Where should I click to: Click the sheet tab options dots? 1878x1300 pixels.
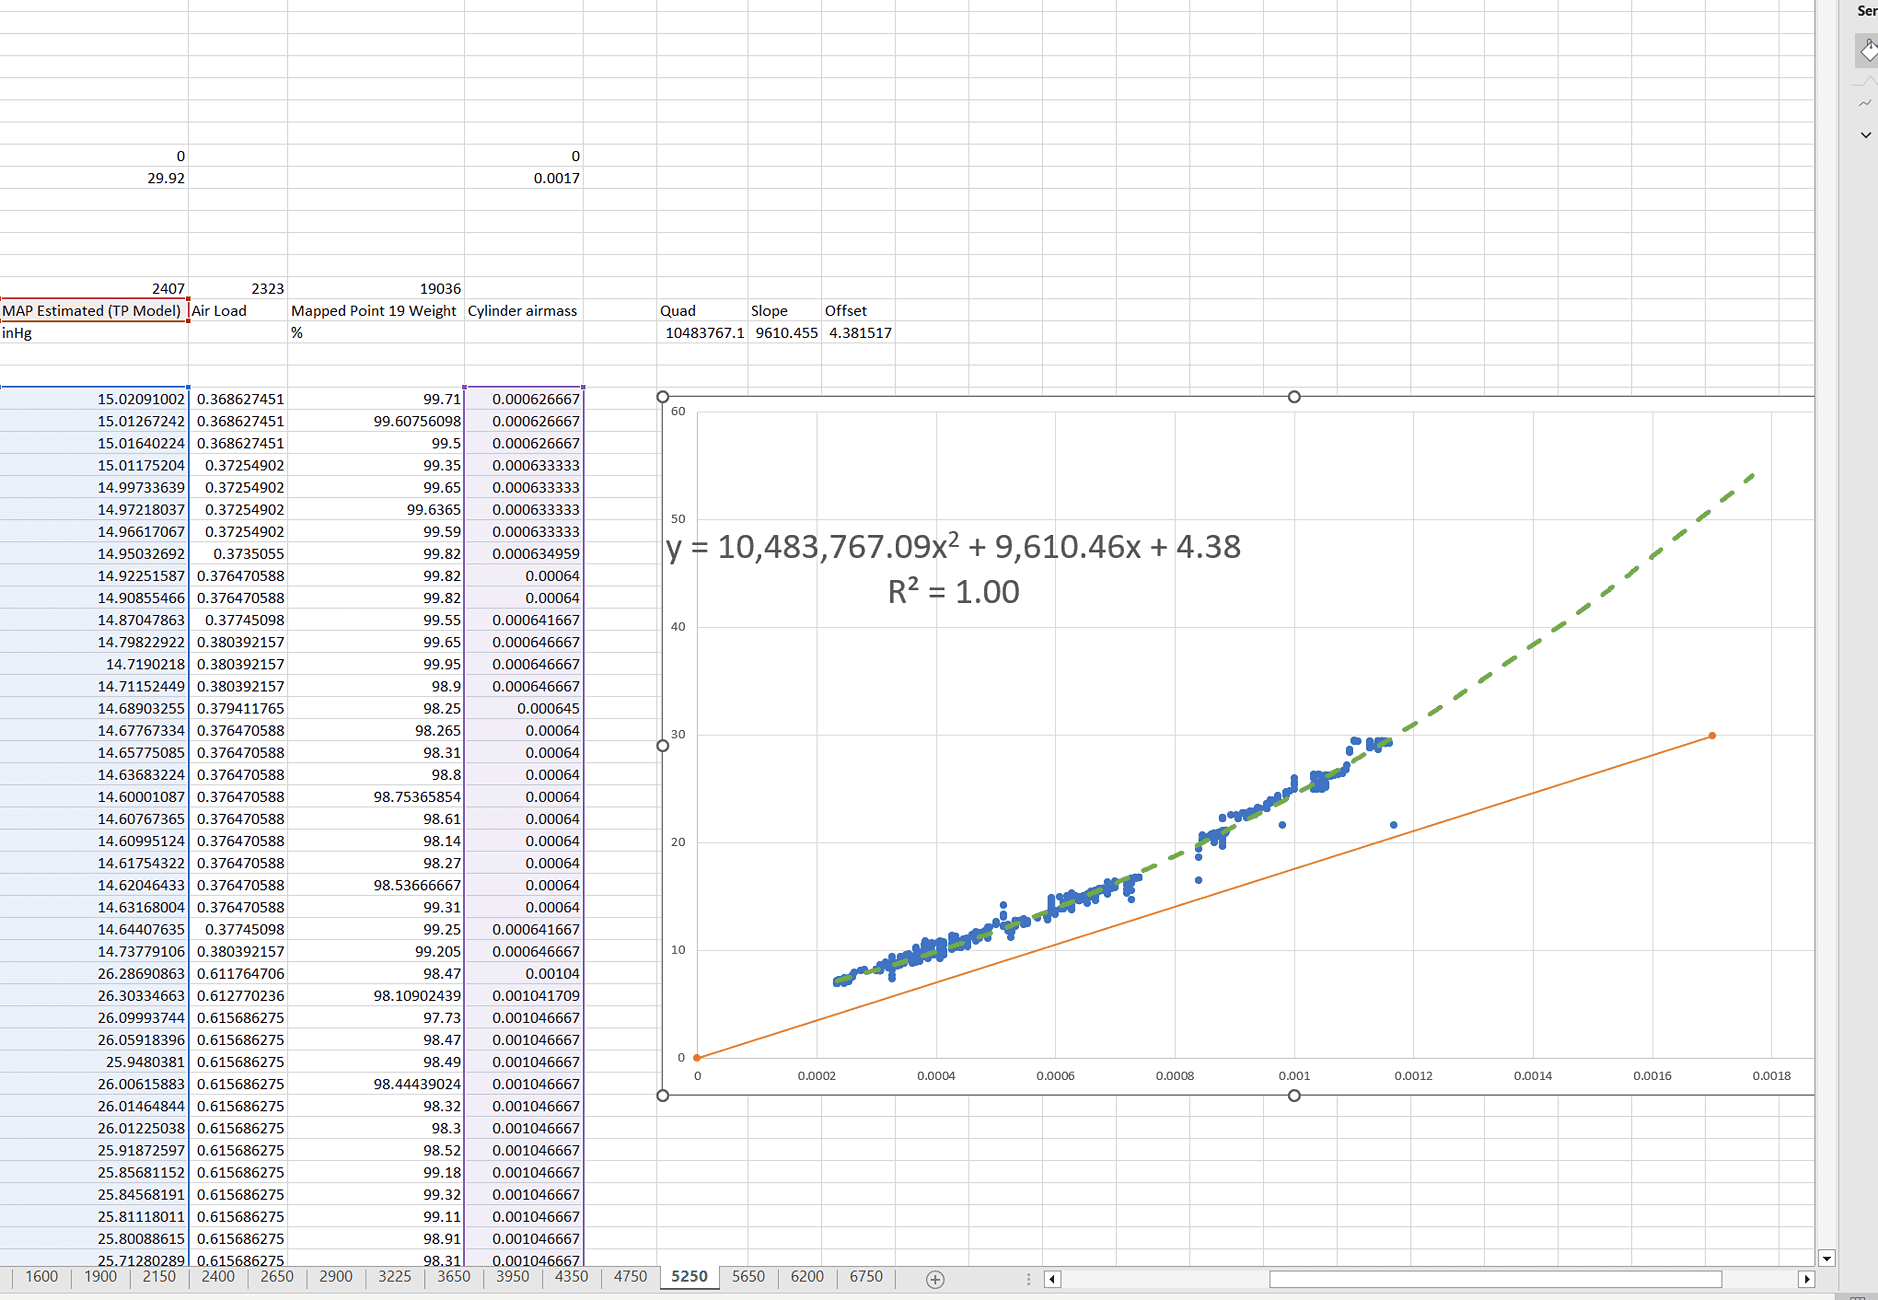pos(1028,1279)
